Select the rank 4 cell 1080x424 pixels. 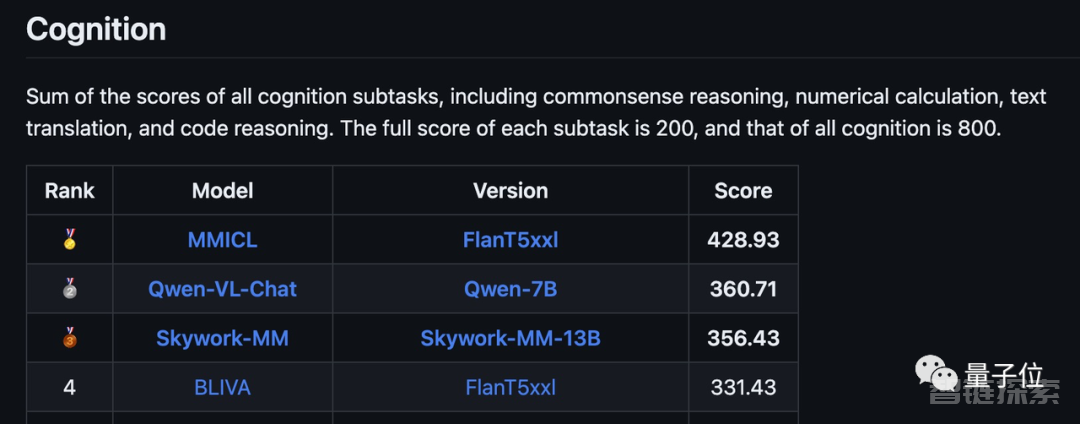(x=70, y=388)
